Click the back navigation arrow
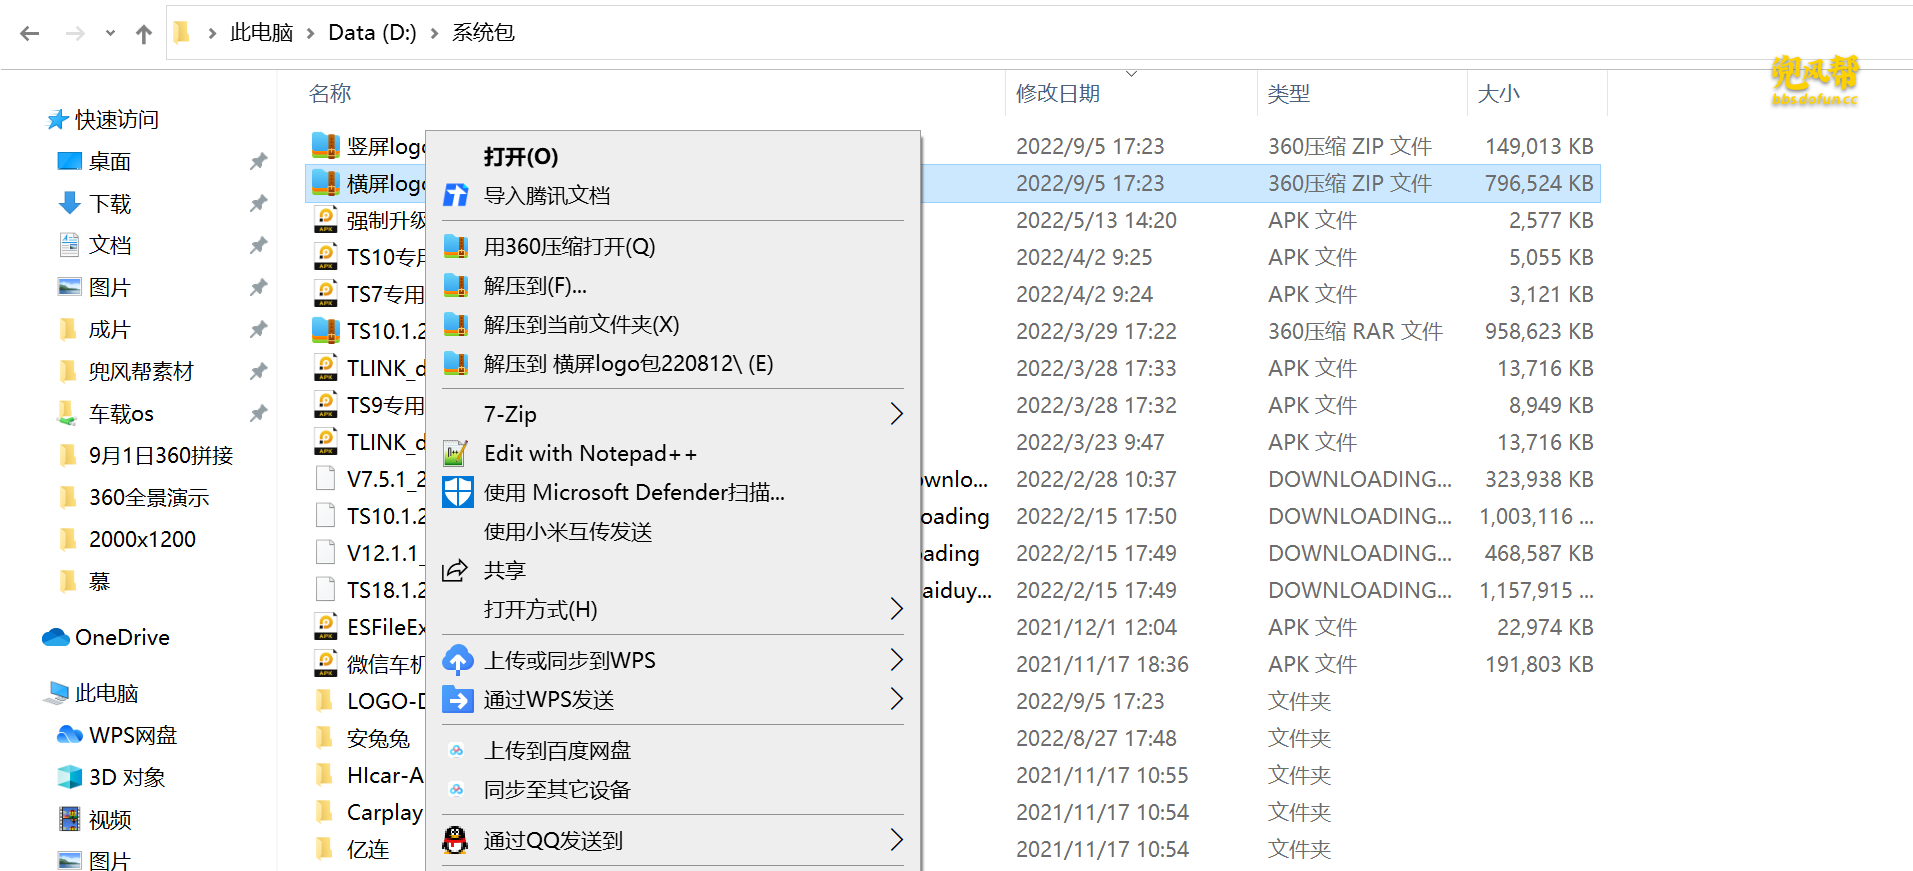 coord(30,34)
